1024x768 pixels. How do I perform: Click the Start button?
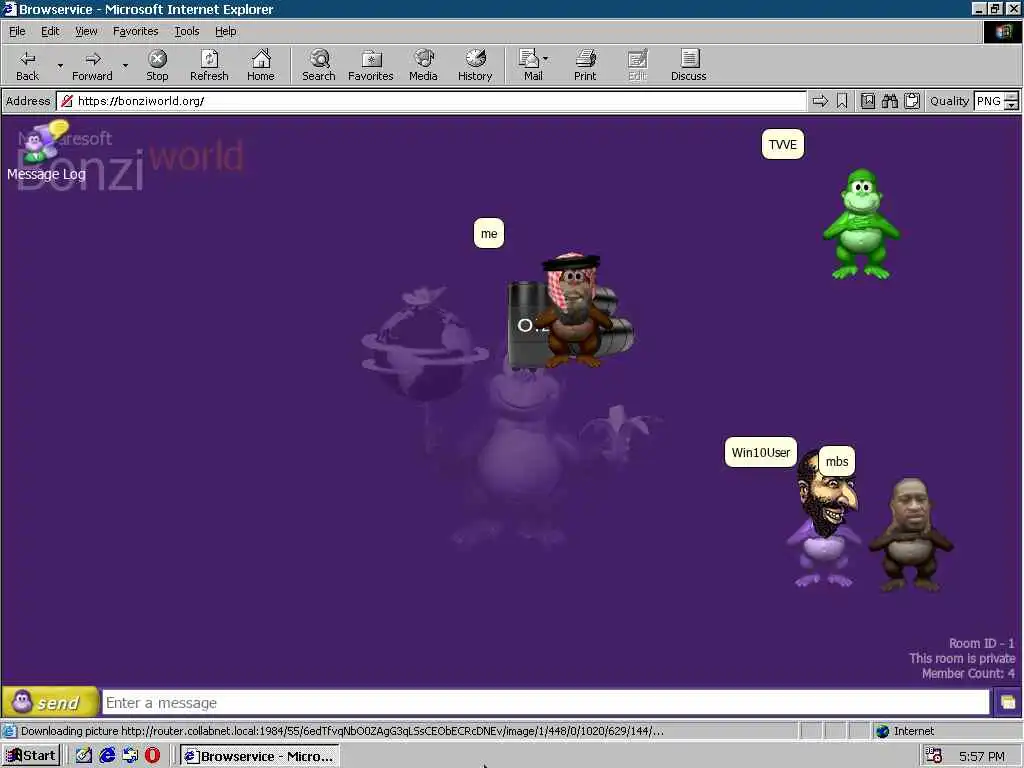(31, 756)
